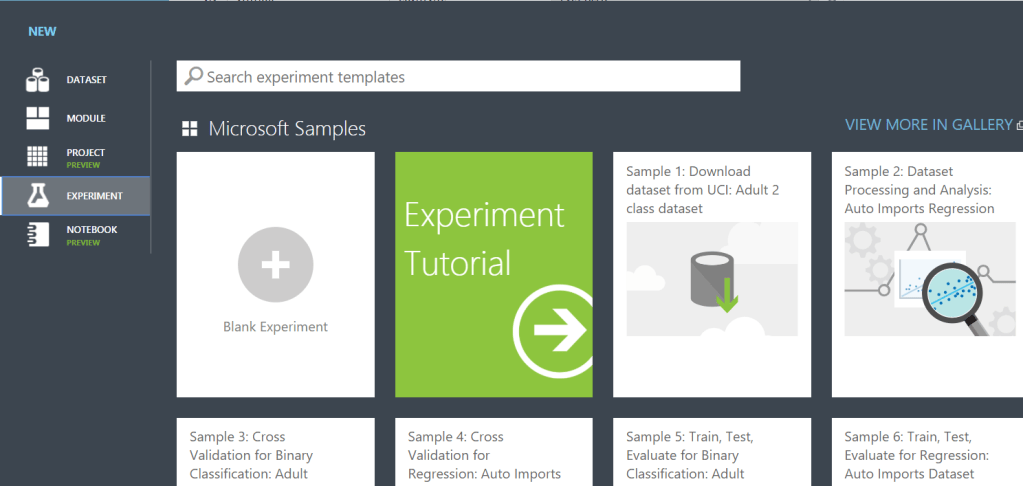Screen dimensions: 1023x486
Task: Open VIEW MORE IN GALLERY link
Action: tap(928, 125)
